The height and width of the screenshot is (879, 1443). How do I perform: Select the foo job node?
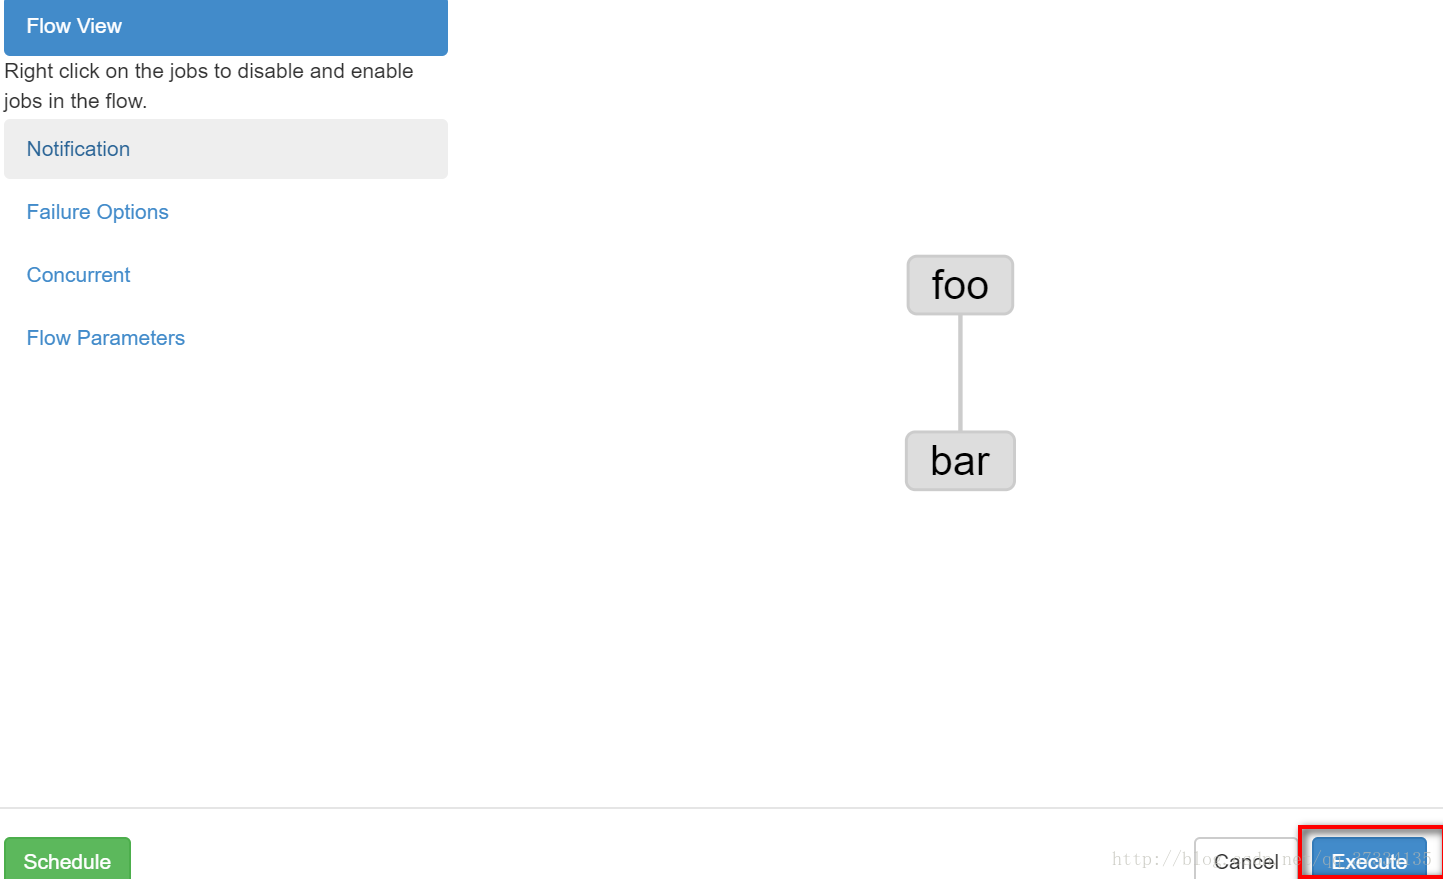tap(960, 285)
